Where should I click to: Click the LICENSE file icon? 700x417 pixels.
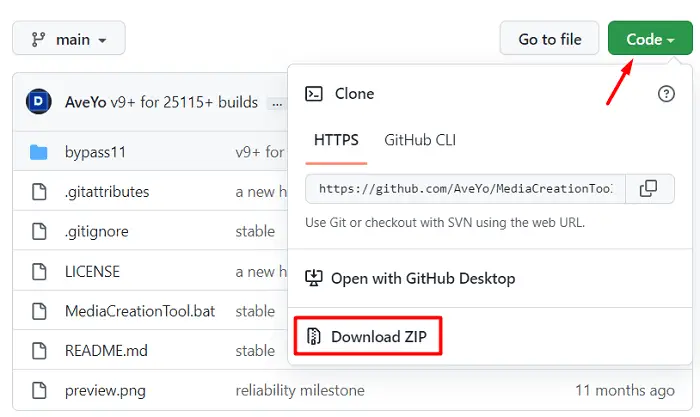tap(39, 272)
